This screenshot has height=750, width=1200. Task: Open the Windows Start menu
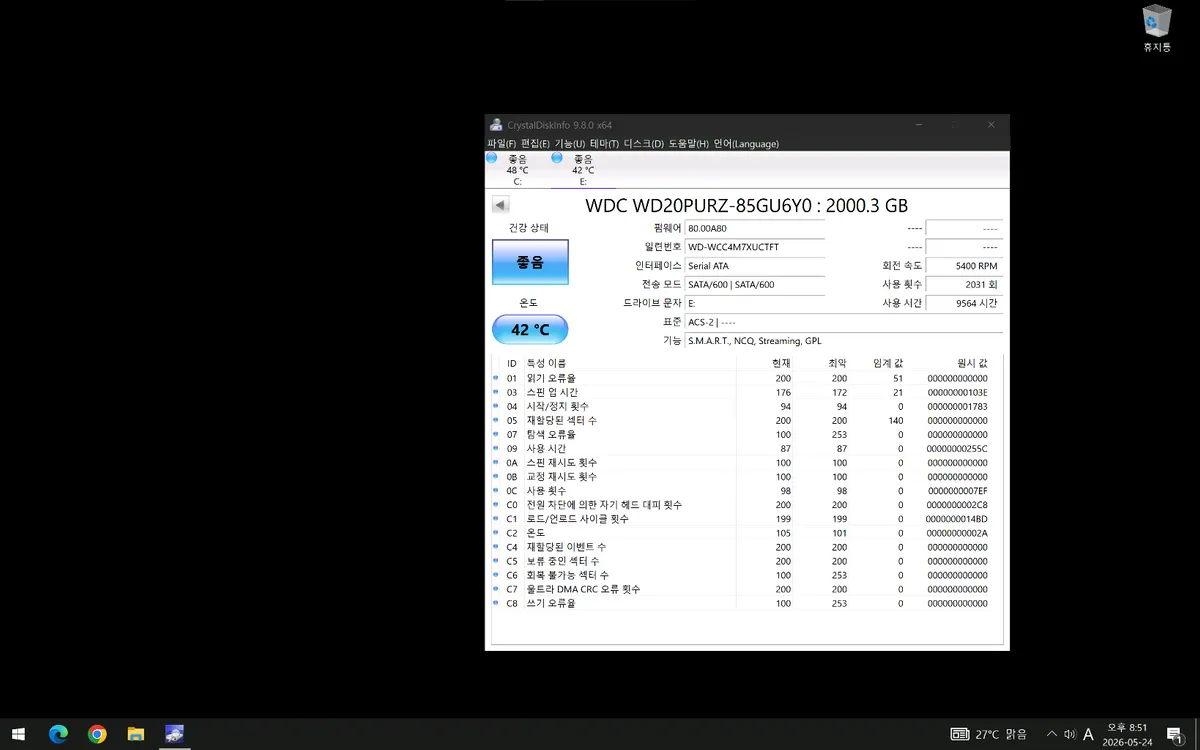coord(18,734)
